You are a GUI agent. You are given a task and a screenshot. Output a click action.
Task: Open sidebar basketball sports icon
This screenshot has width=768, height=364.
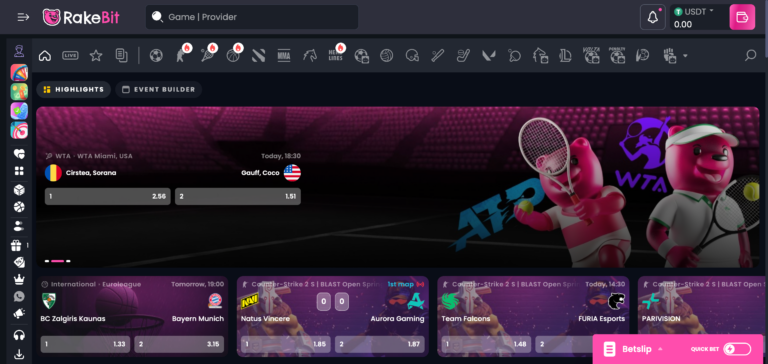[19, 207]
